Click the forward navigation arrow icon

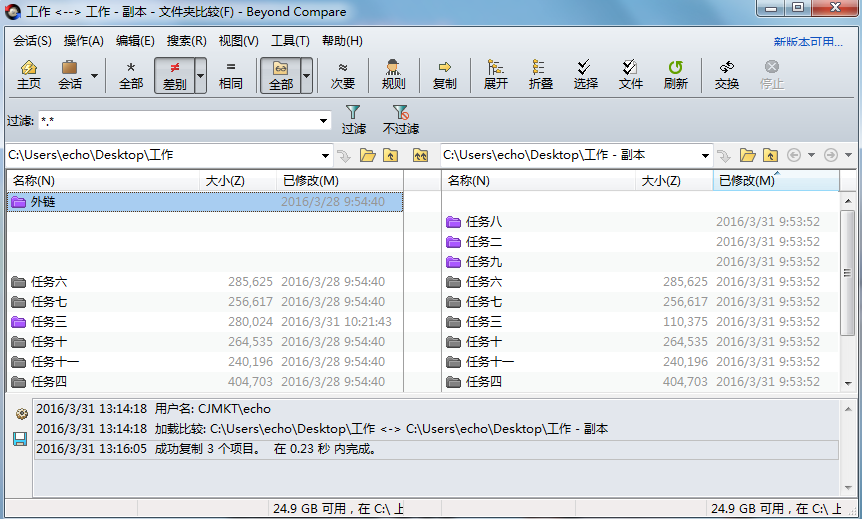coord(831,156)
